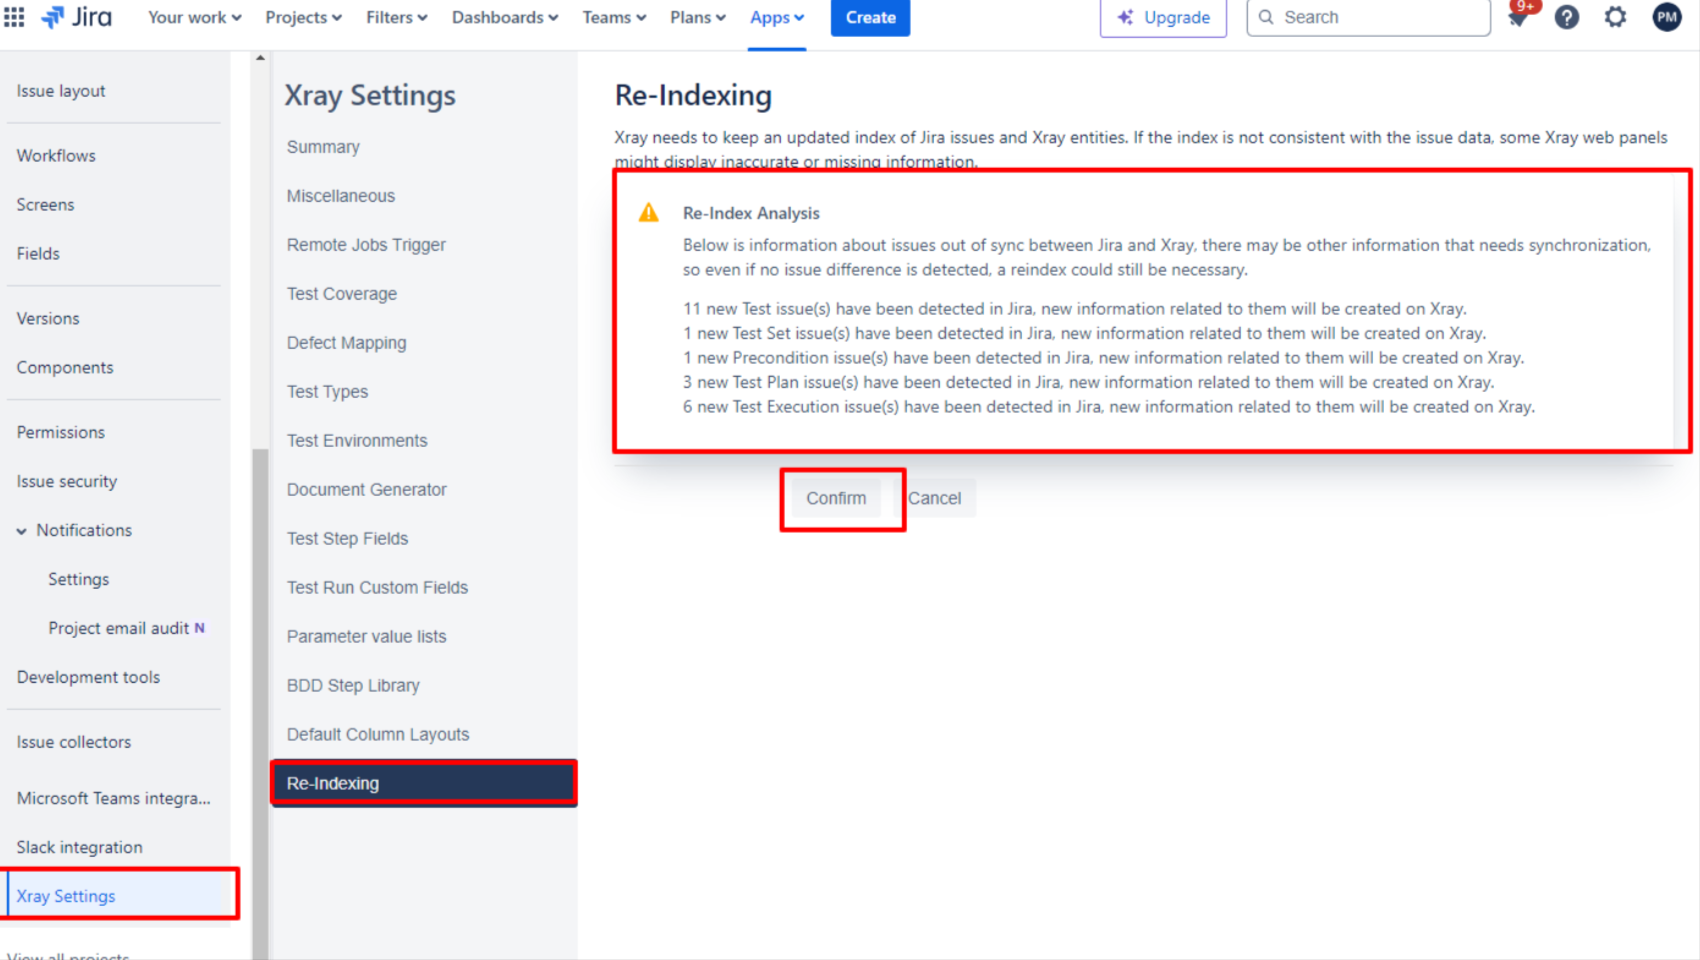The height and width of the screenshot is (960, 1700).
Task: Select the Re-Indexing menu item
Action: pos(423,784)
